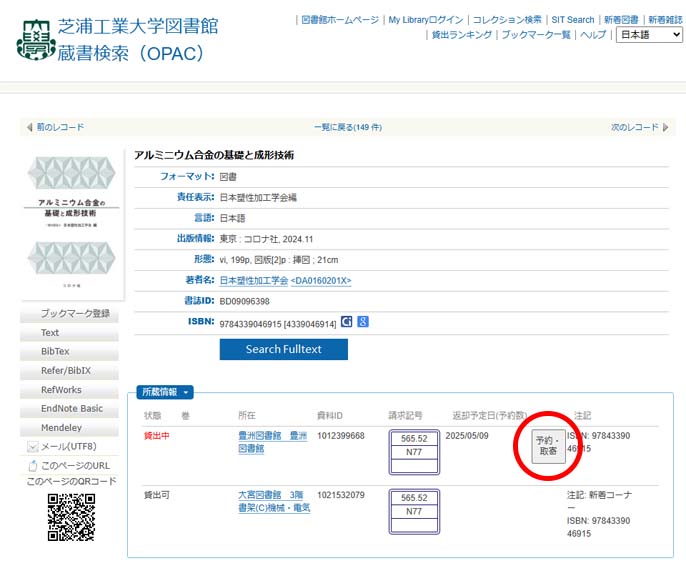
Task: Click the QR code image
Action: click(69, 518)
